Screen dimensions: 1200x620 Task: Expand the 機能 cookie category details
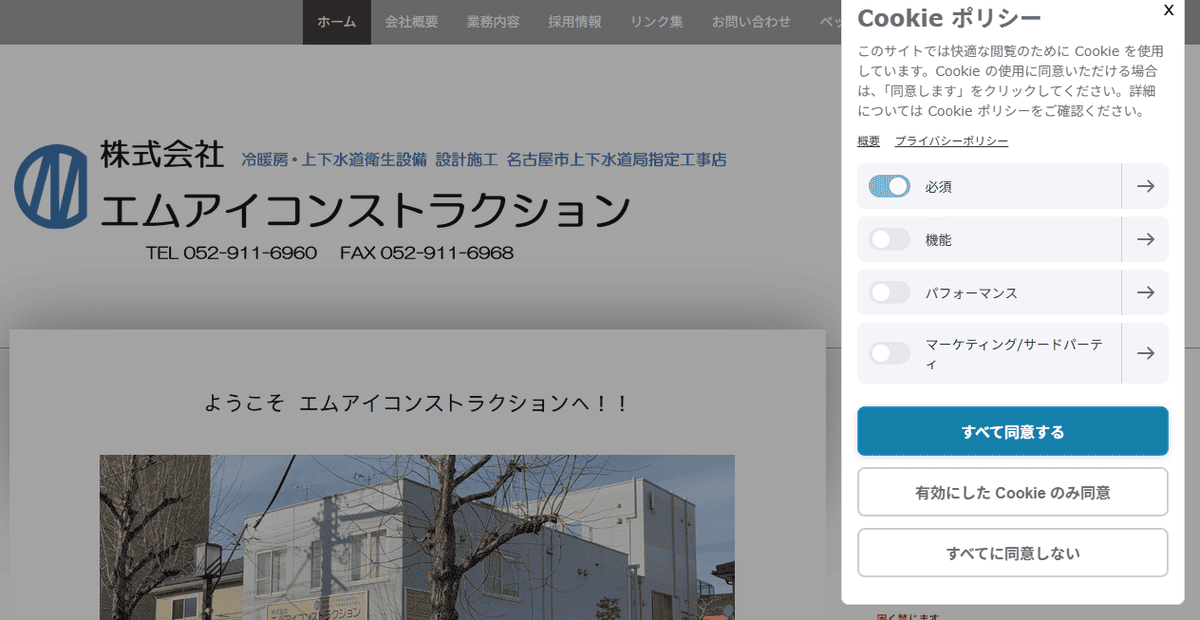[1146, 239]
